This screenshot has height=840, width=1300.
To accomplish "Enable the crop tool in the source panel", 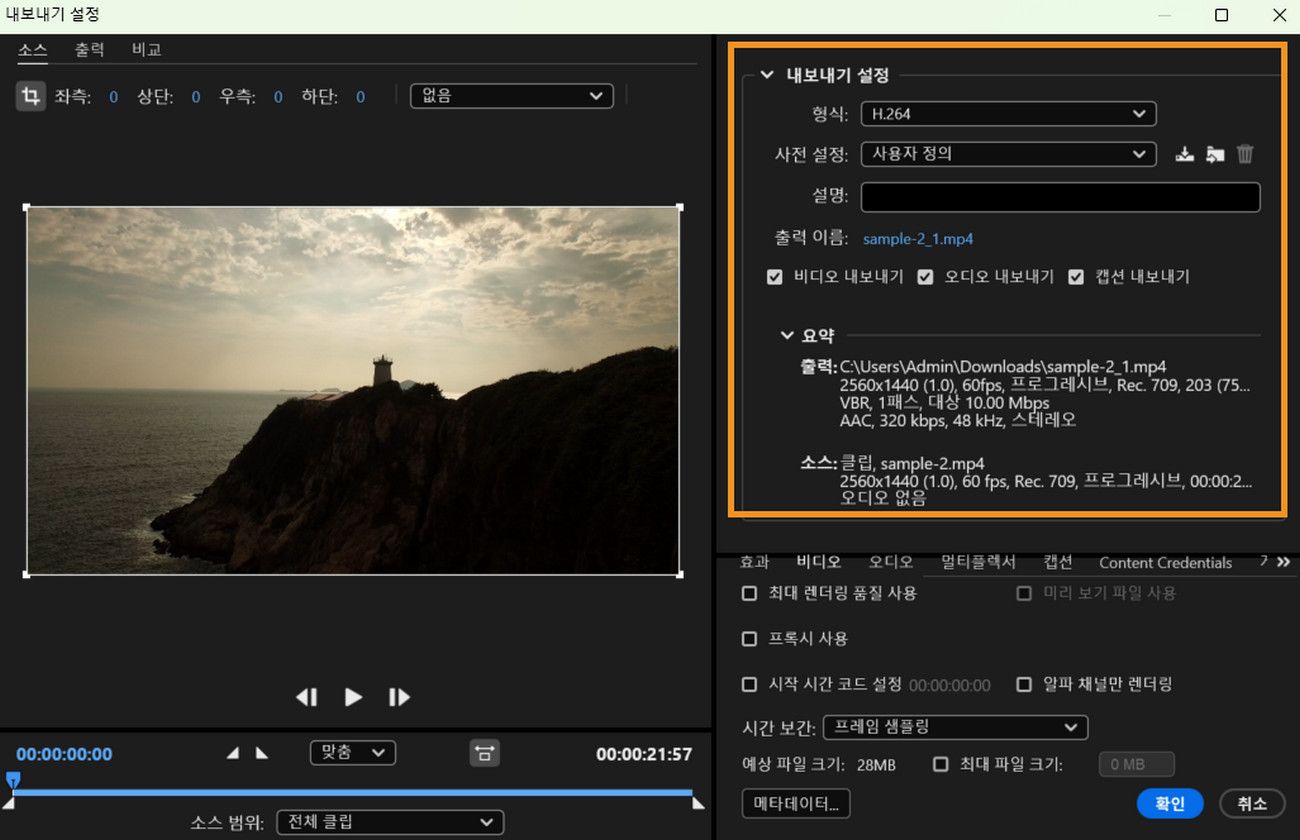I will [x=32, y=96].
